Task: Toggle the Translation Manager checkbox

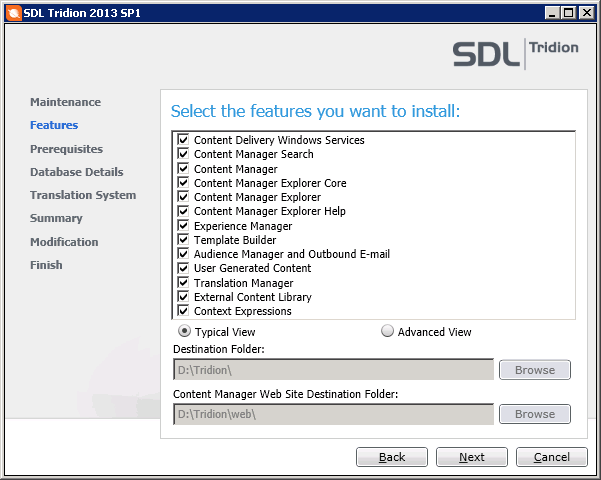Action: click(183, 283)
